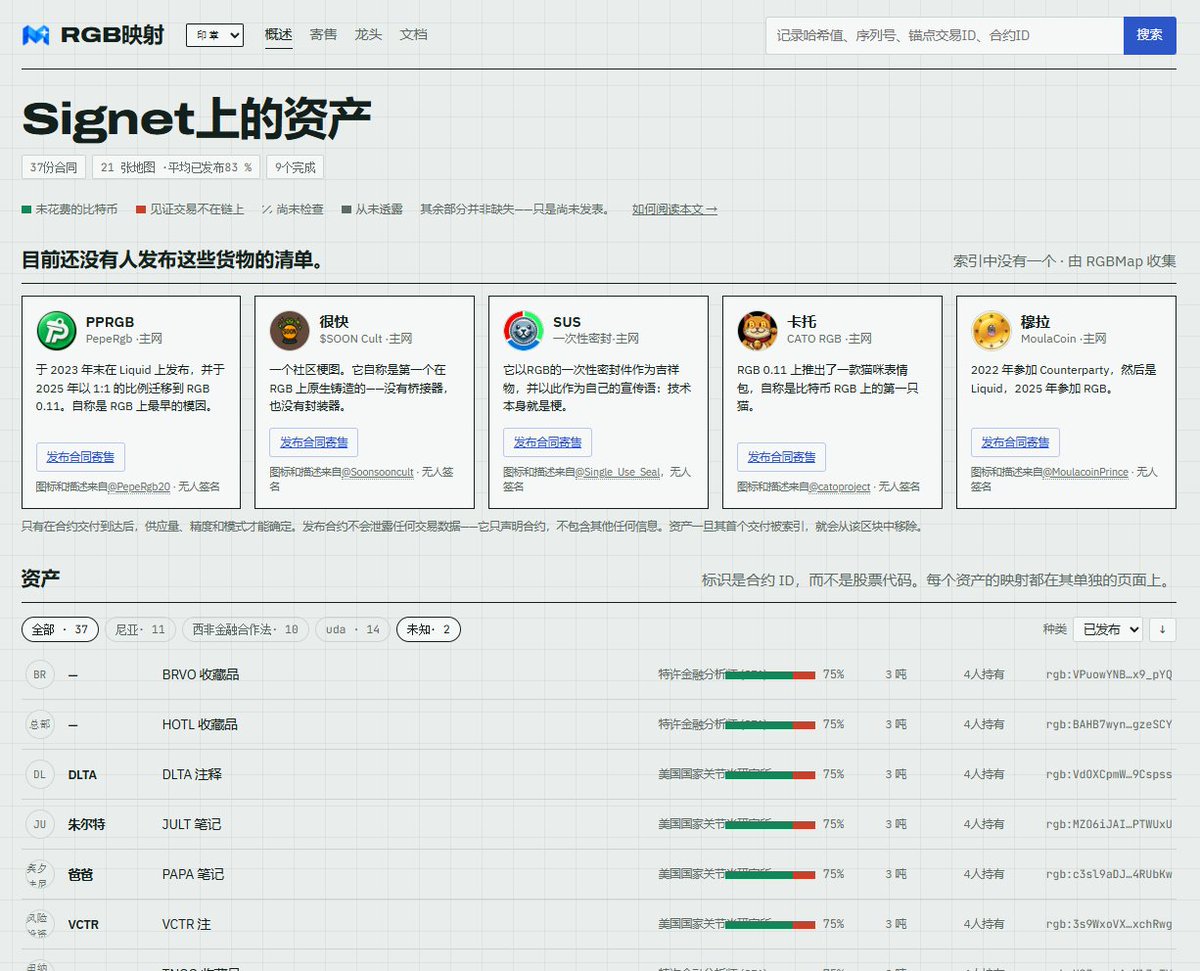
Task: Open the 文档 nav tab
Action: tap(413, 35)
